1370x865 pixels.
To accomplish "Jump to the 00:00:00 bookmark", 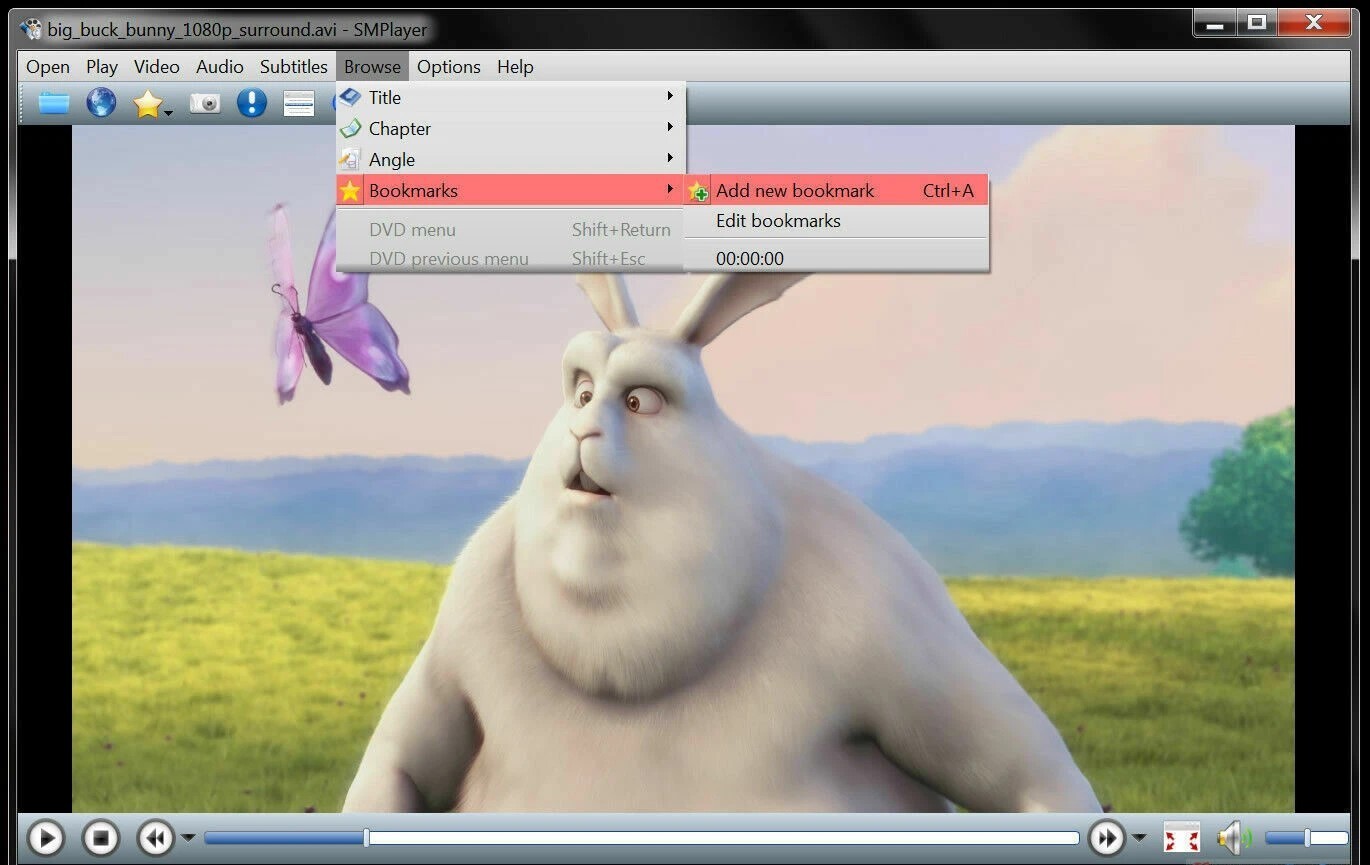I will pos(836,258).
